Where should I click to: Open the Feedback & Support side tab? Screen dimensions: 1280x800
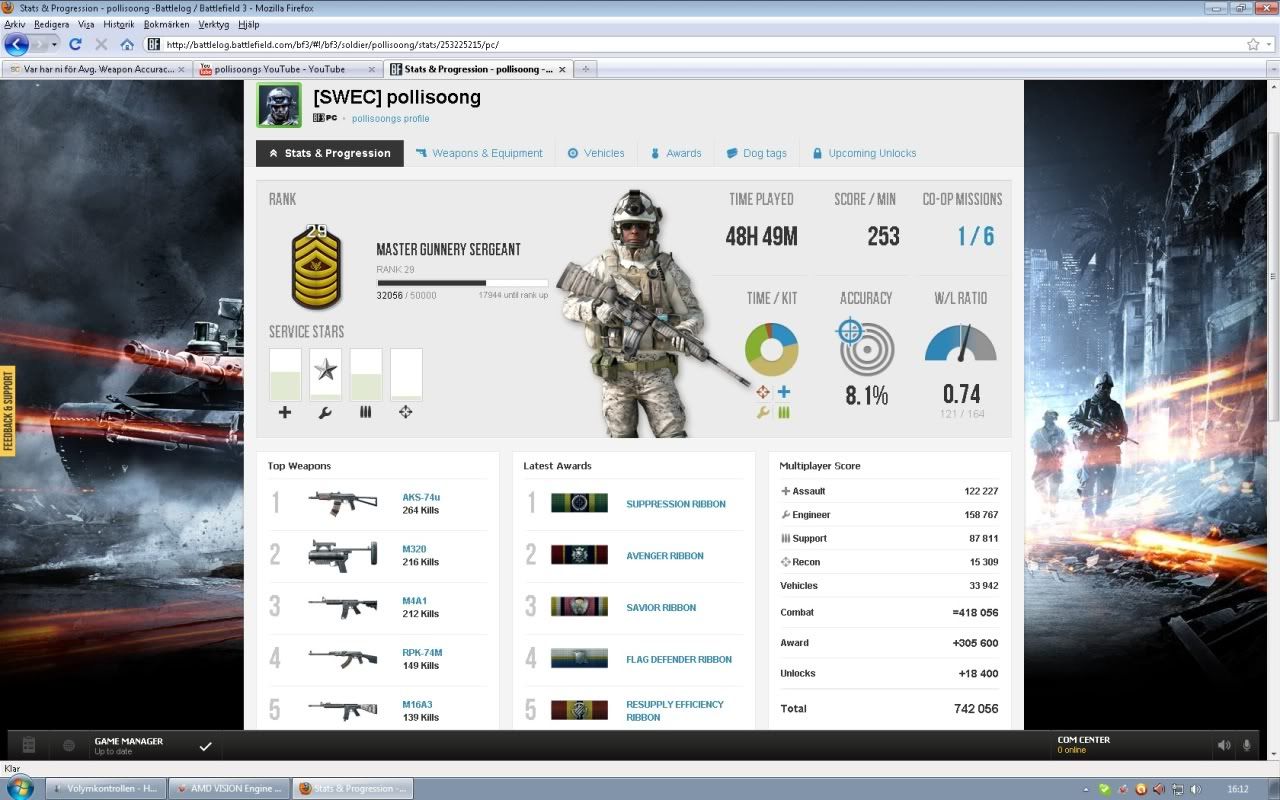pyautogui.click(x=8, y=412)
